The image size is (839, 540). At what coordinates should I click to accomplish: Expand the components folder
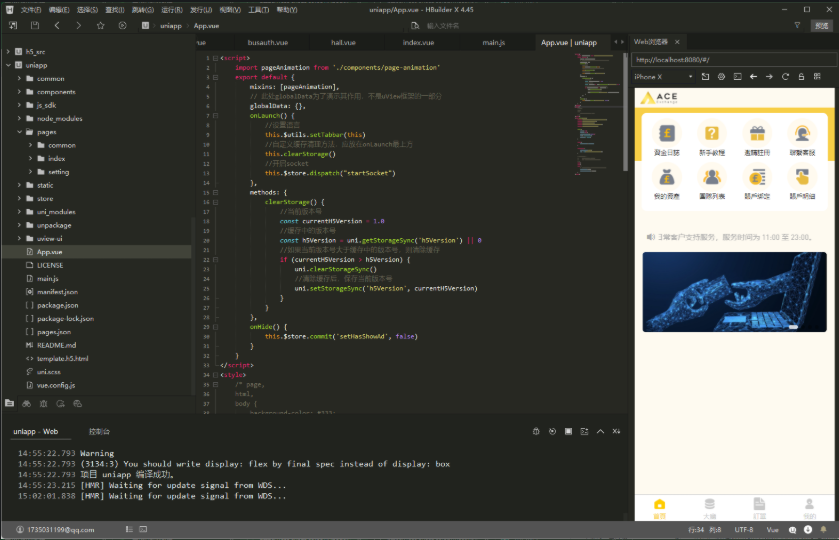point(19,92)
